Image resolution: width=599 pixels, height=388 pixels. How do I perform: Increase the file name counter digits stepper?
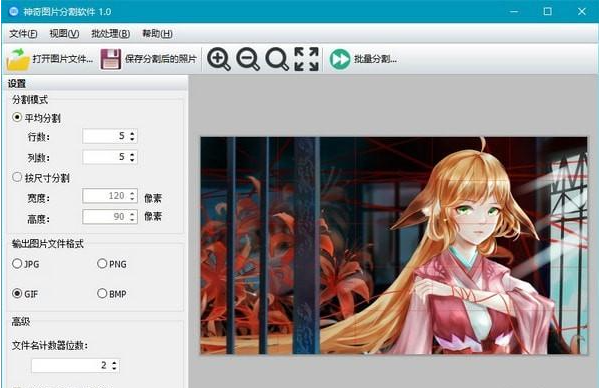pos(114,362)
